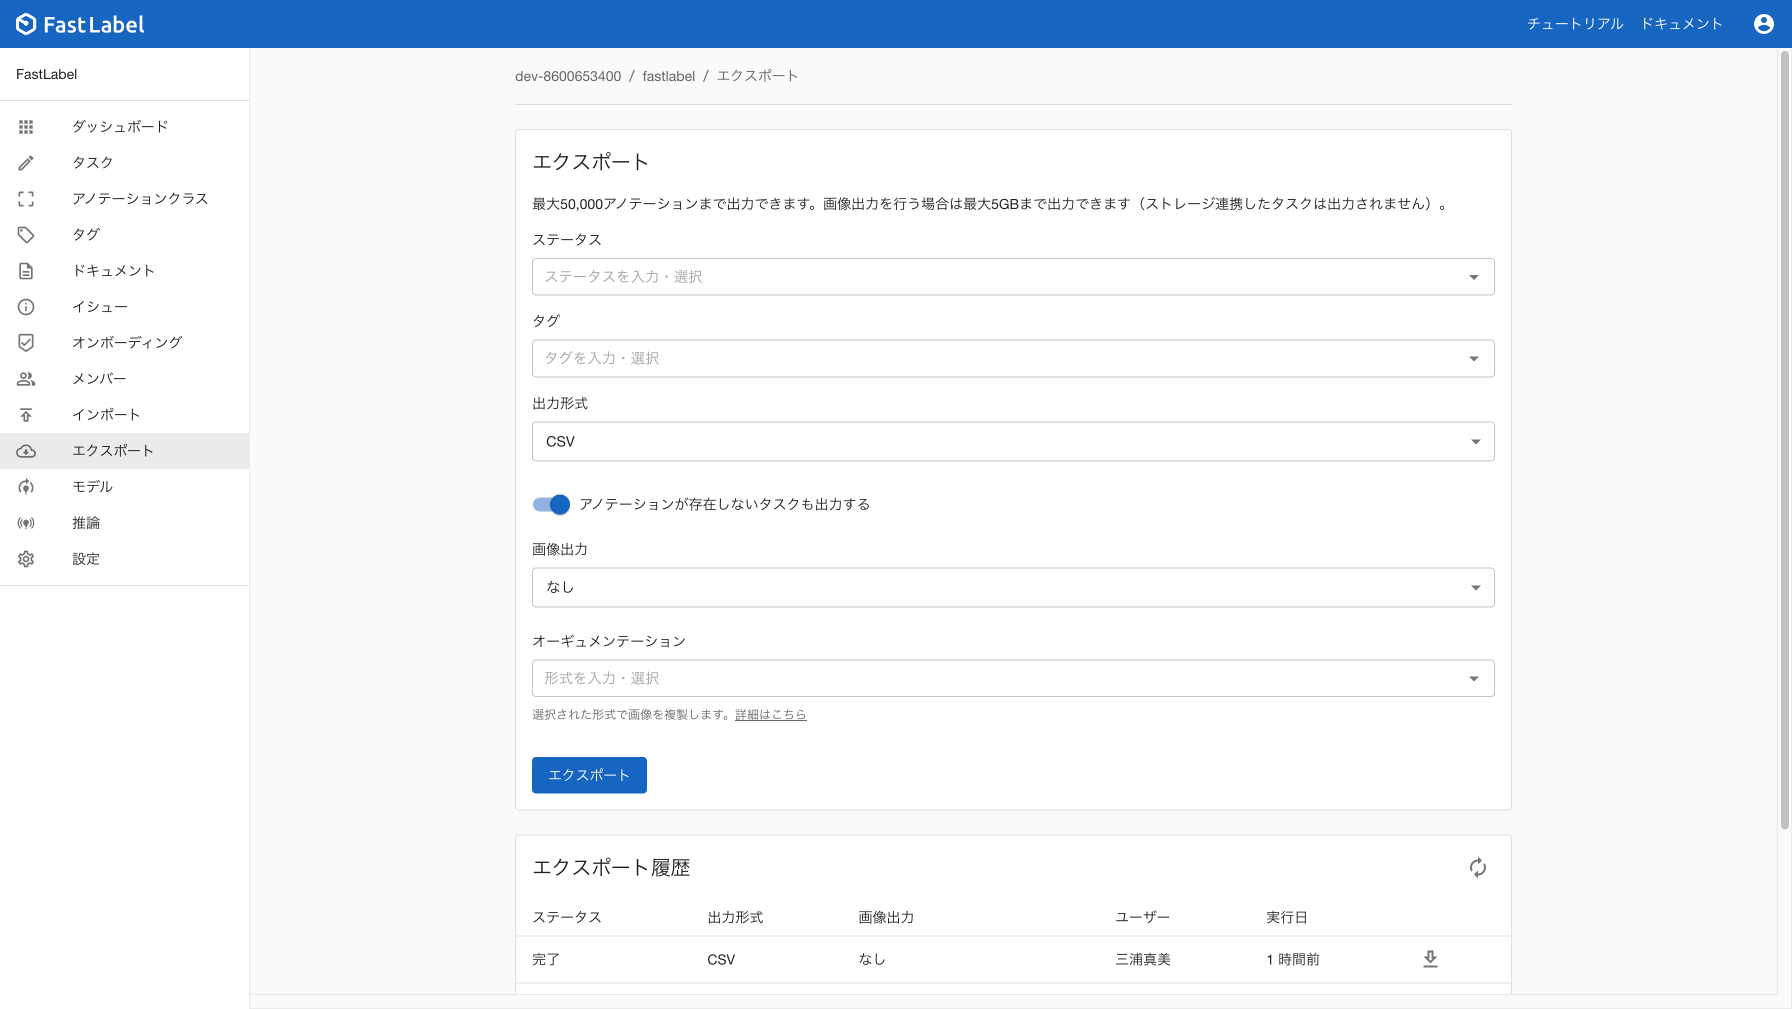The width and height of the screenshot is (1792, 1009).
Task: Click the annotation class bracket icon
Action: tap(26, 199)
